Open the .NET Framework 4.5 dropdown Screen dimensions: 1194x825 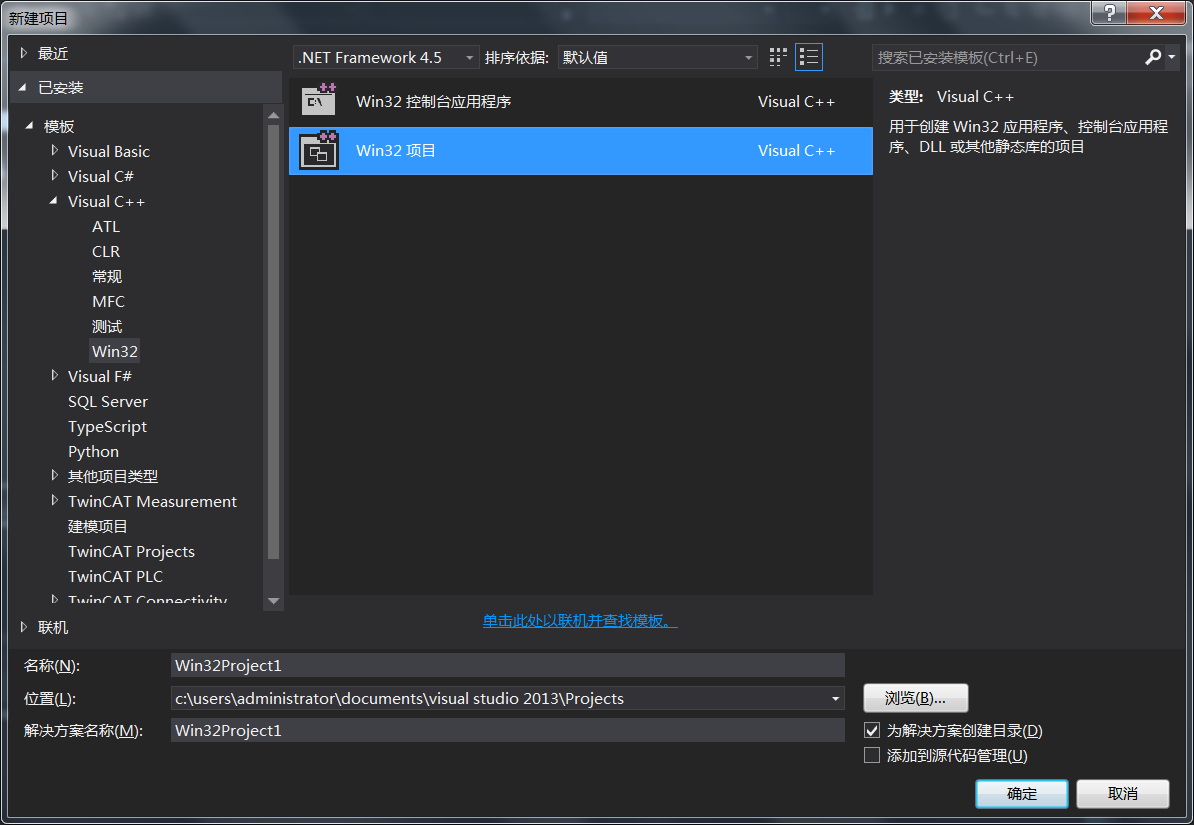[x=386, y=57]
